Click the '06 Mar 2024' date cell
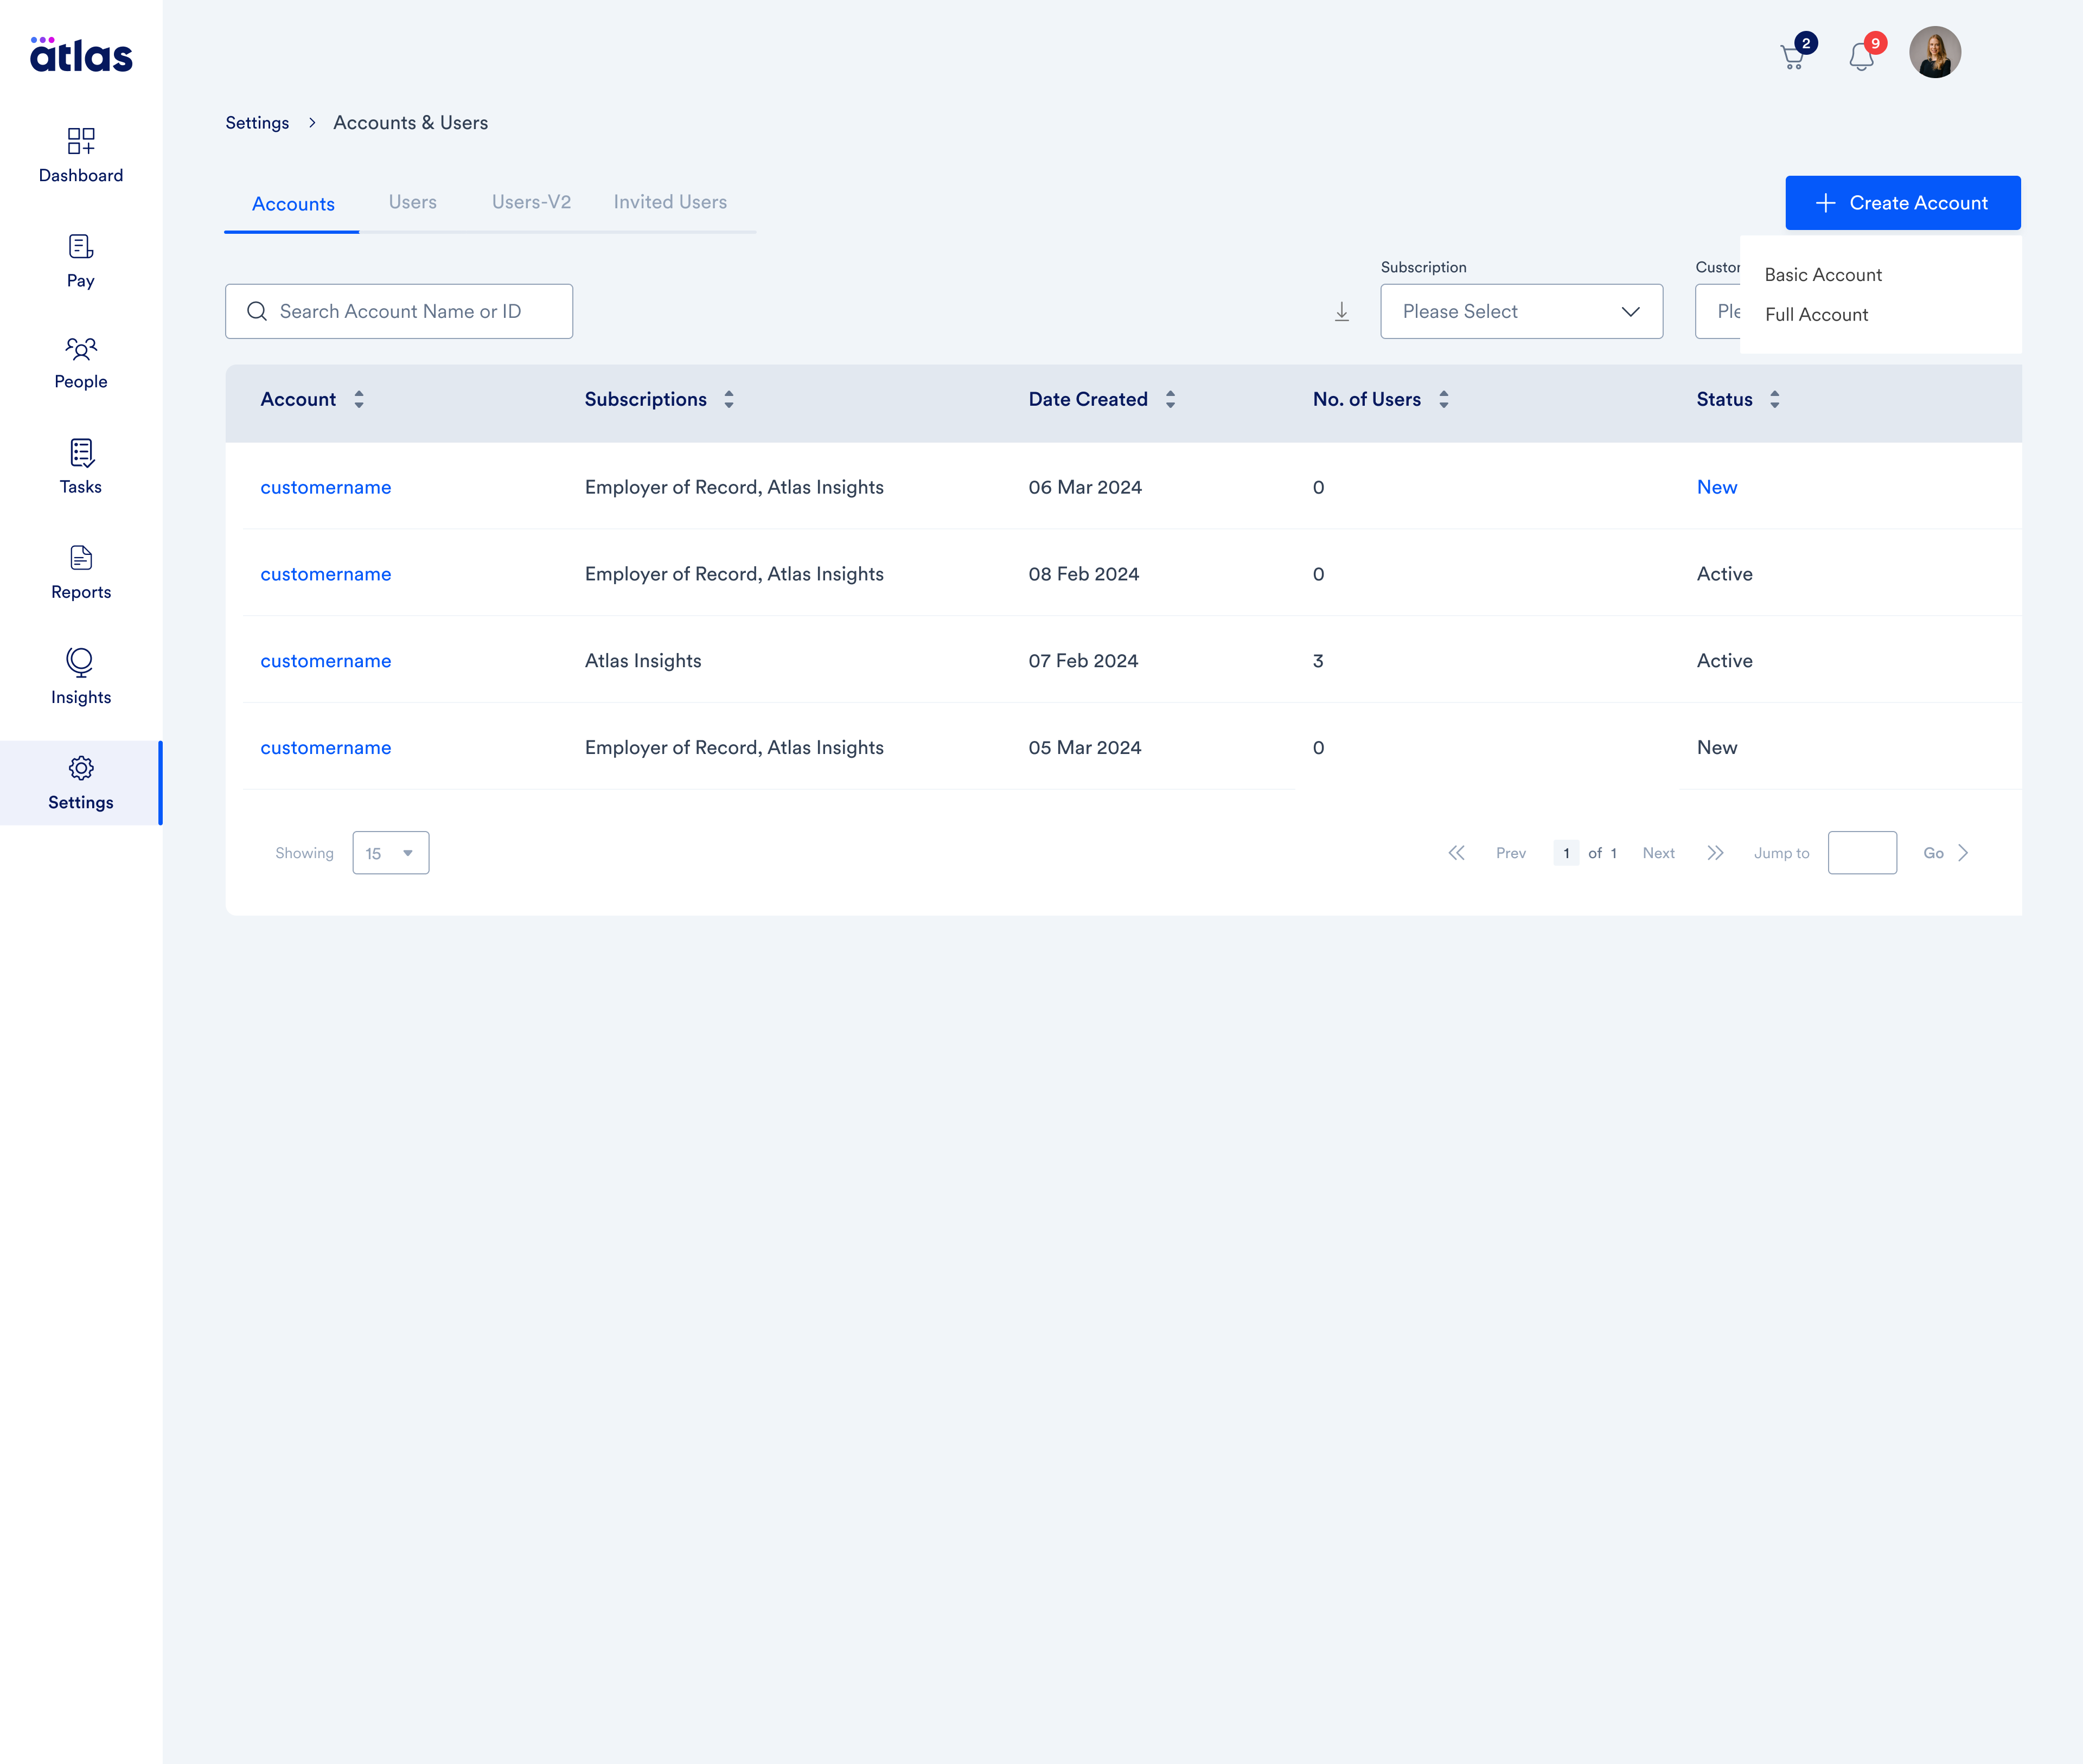 coord(1085,488)
